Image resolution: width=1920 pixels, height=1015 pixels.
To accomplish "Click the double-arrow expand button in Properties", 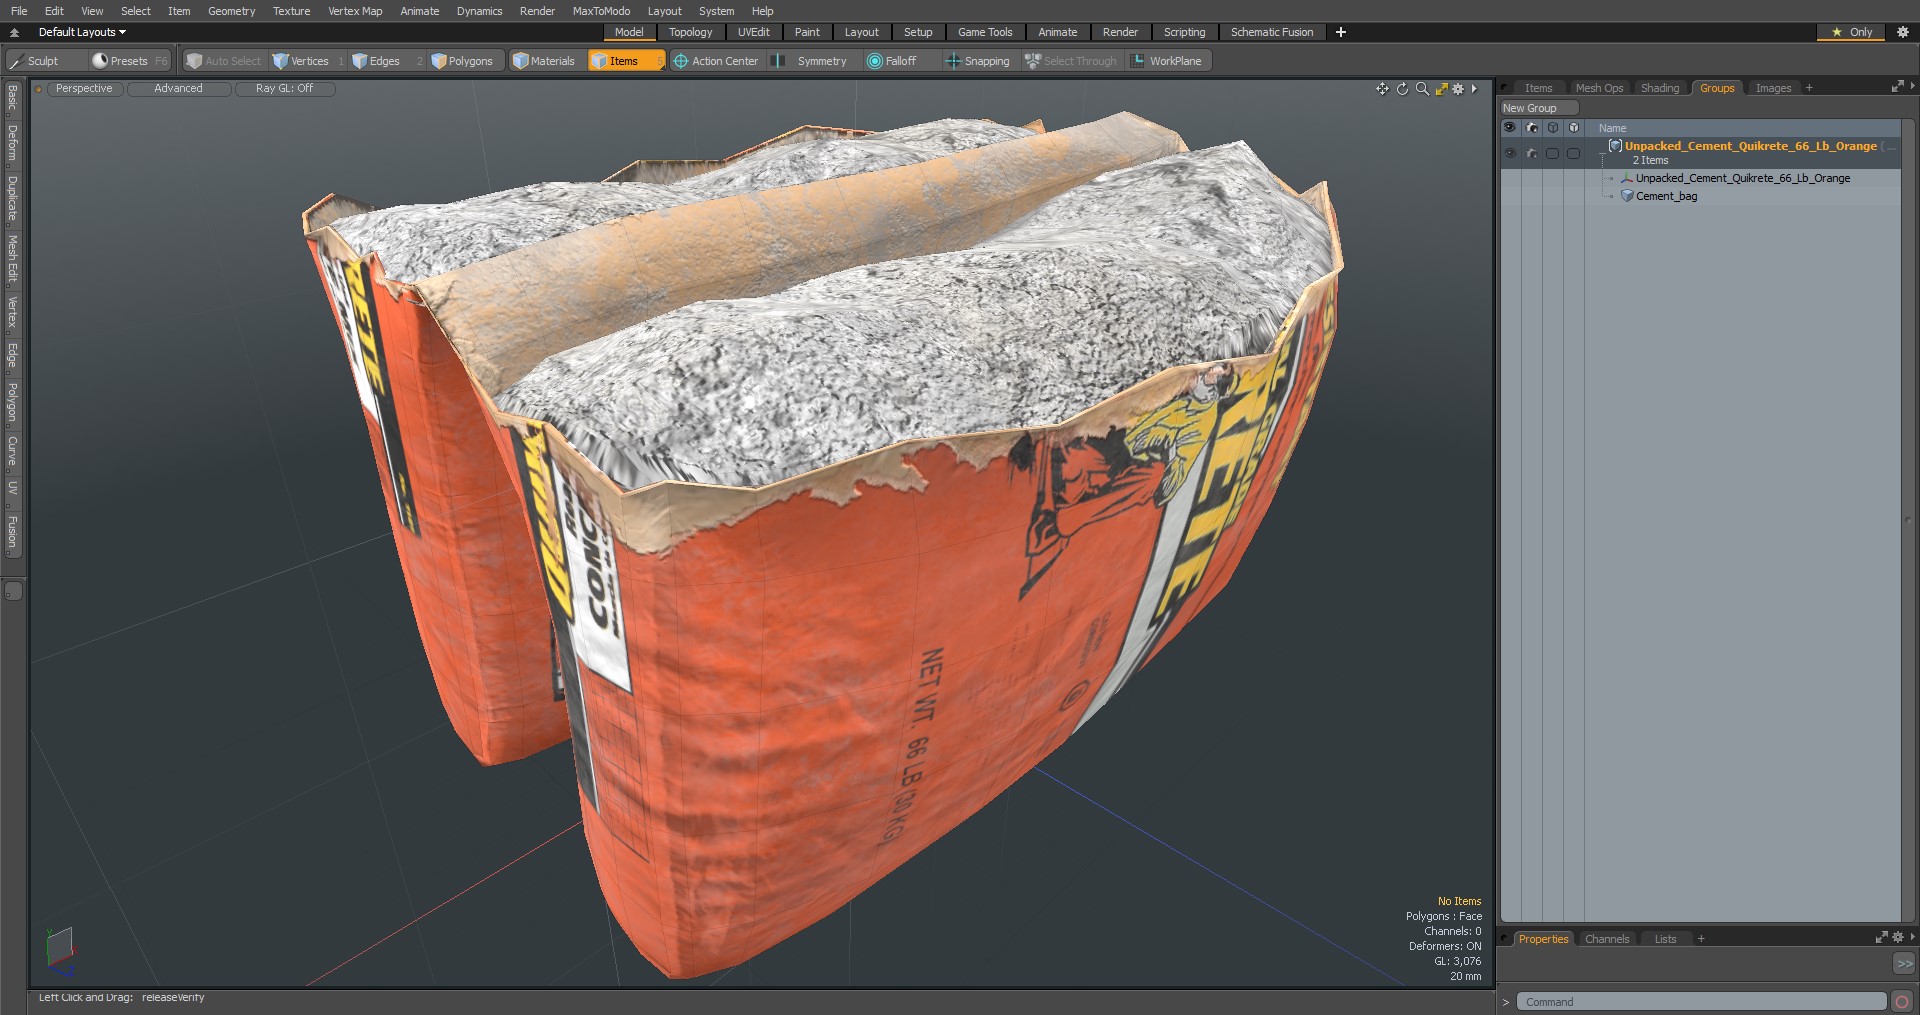I will coord(1903,963).
